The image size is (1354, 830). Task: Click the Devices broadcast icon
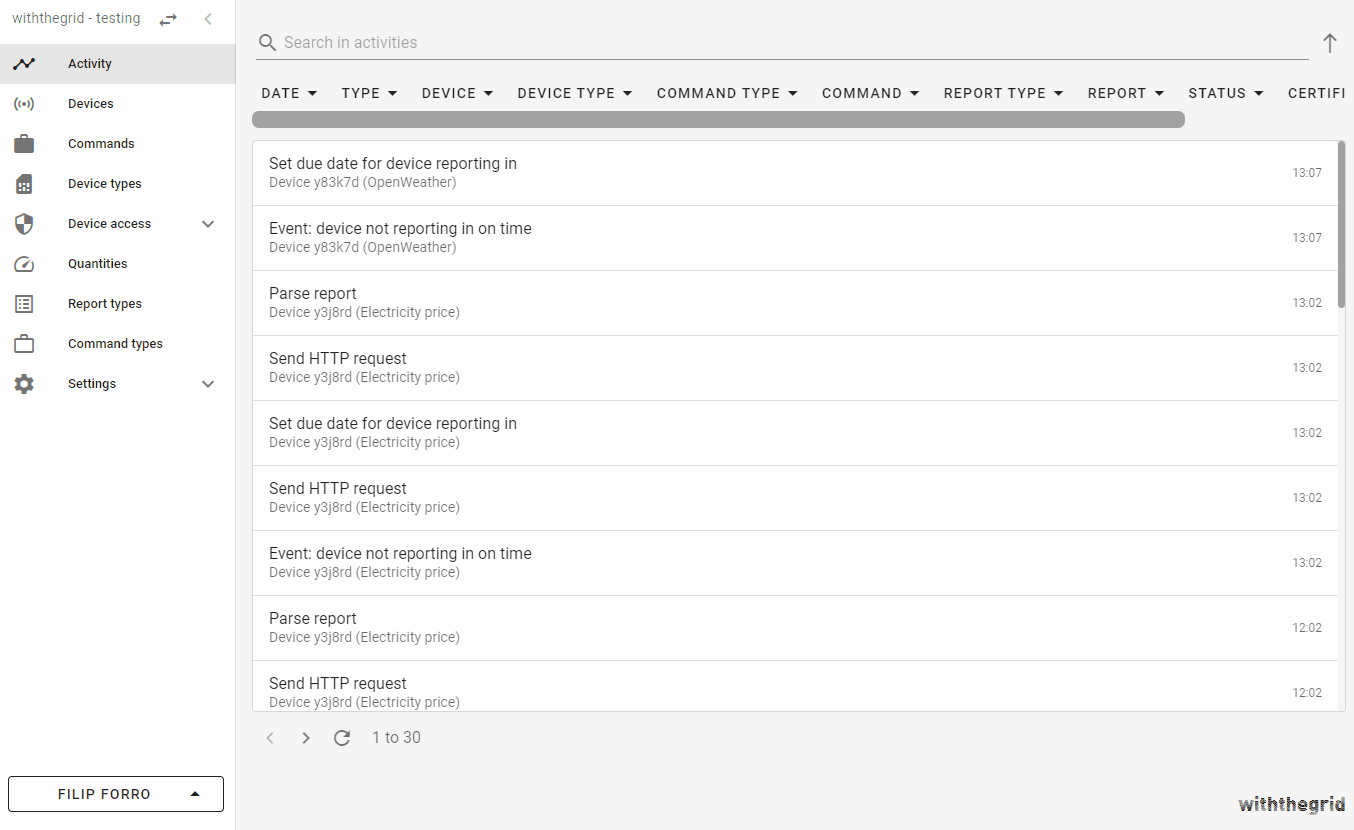[24, 104]
